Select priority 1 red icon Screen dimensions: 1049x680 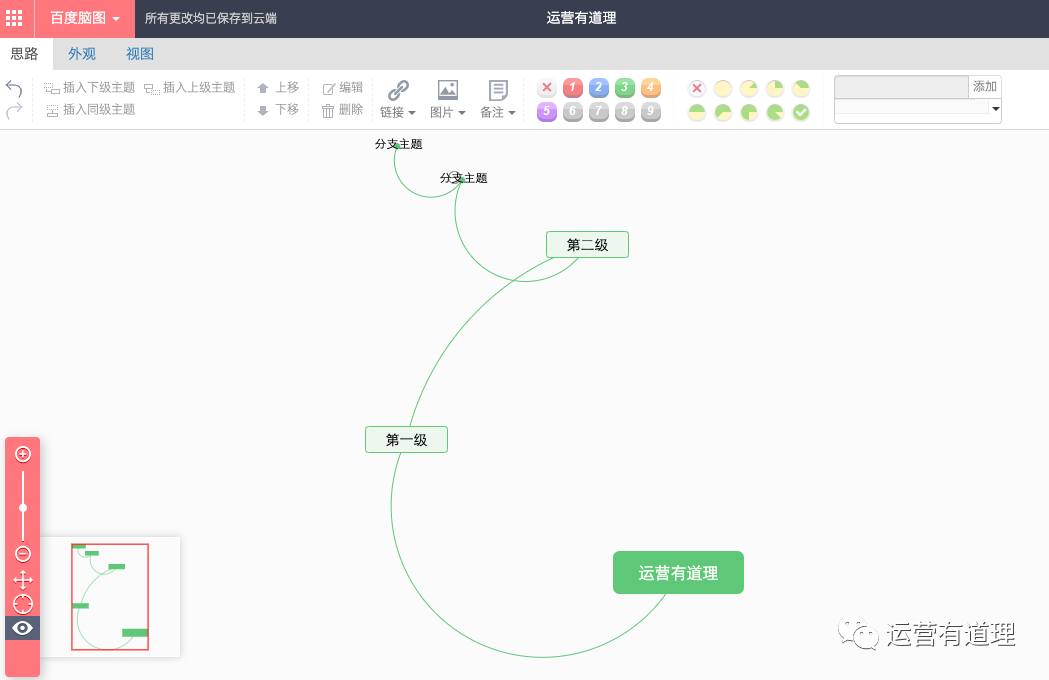coord(573,88)
